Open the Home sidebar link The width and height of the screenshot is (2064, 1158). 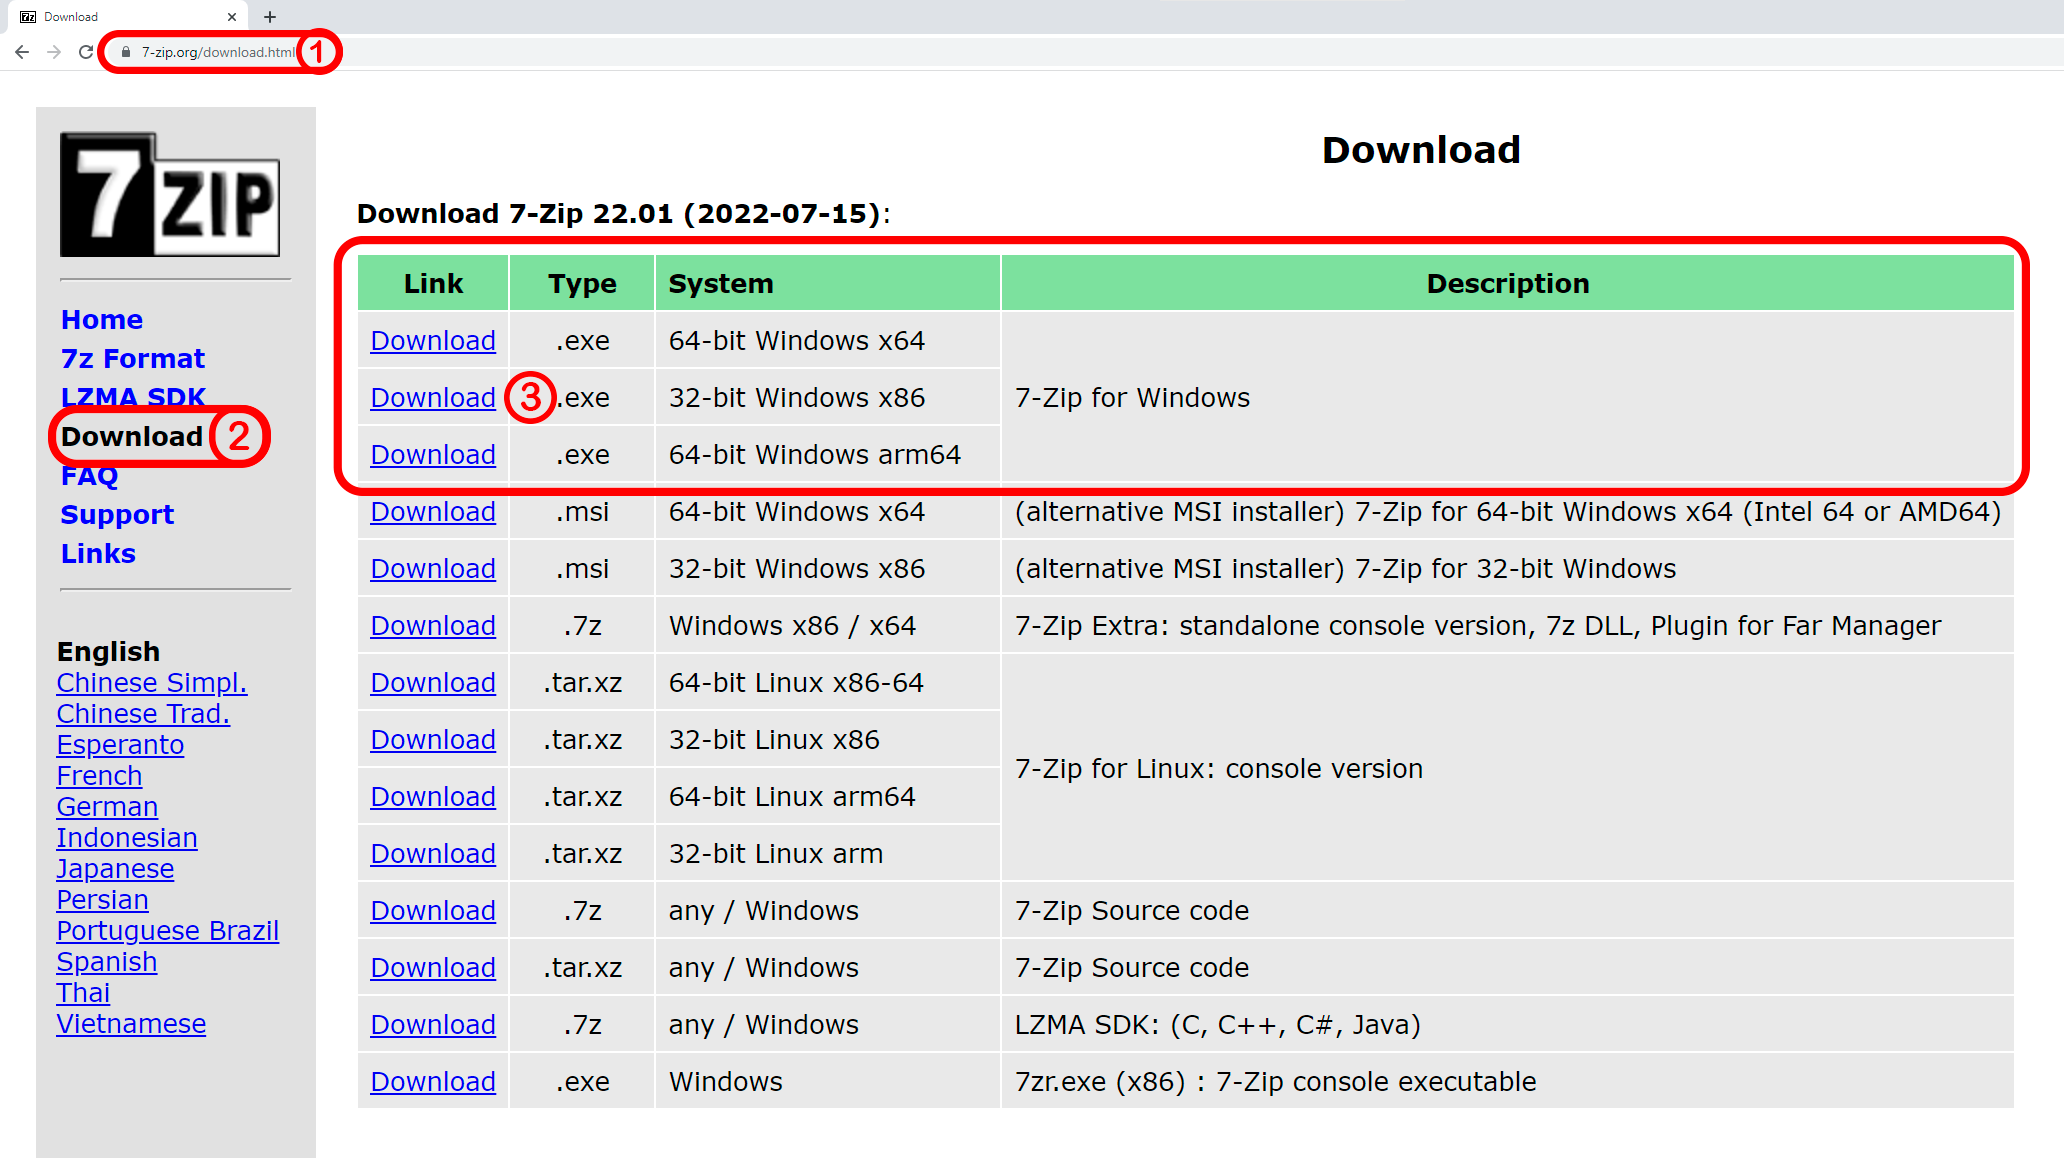(x=102, y=320)
